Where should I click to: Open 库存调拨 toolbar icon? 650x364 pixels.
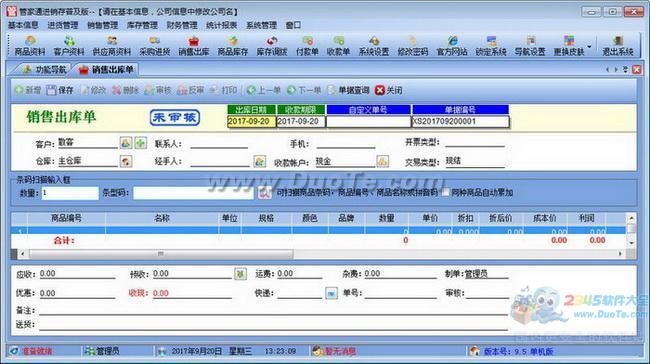pyautogui.click(x=272, y=46)
